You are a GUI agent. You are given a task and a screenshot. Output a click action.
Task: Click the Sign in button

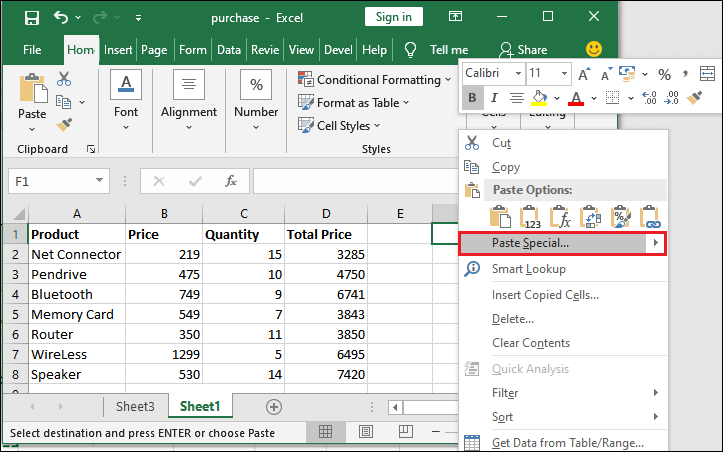tap(393, 17)
